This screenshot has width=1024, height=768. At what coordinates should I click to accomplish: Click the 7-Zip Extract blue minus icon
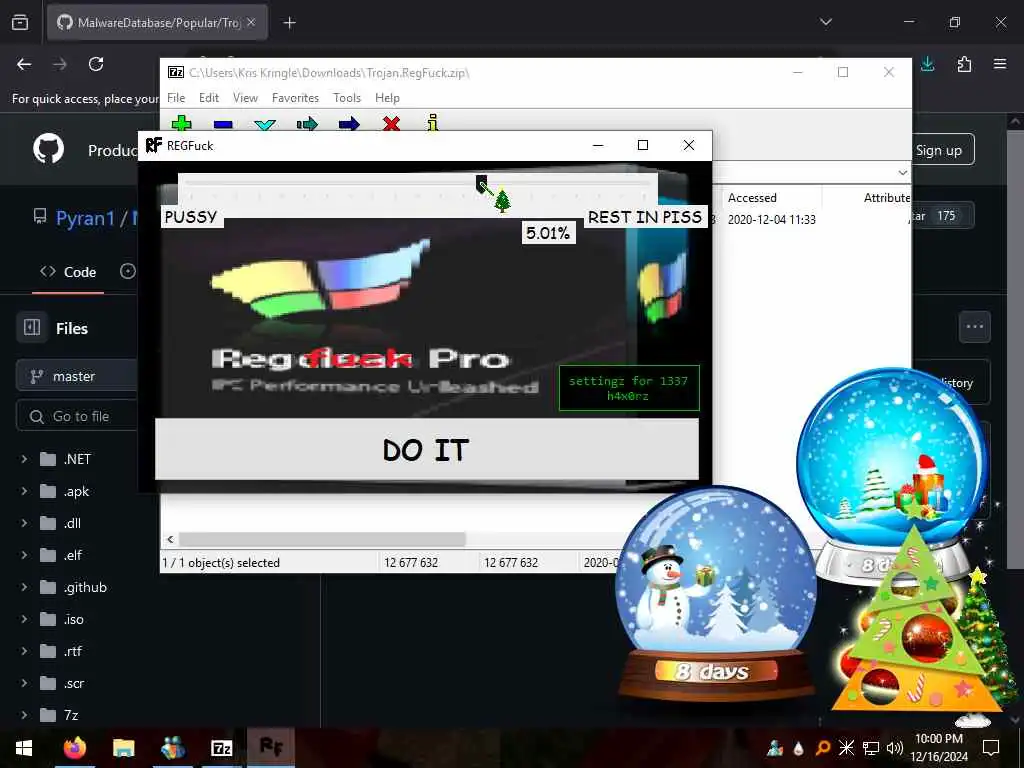pos(223,123)
